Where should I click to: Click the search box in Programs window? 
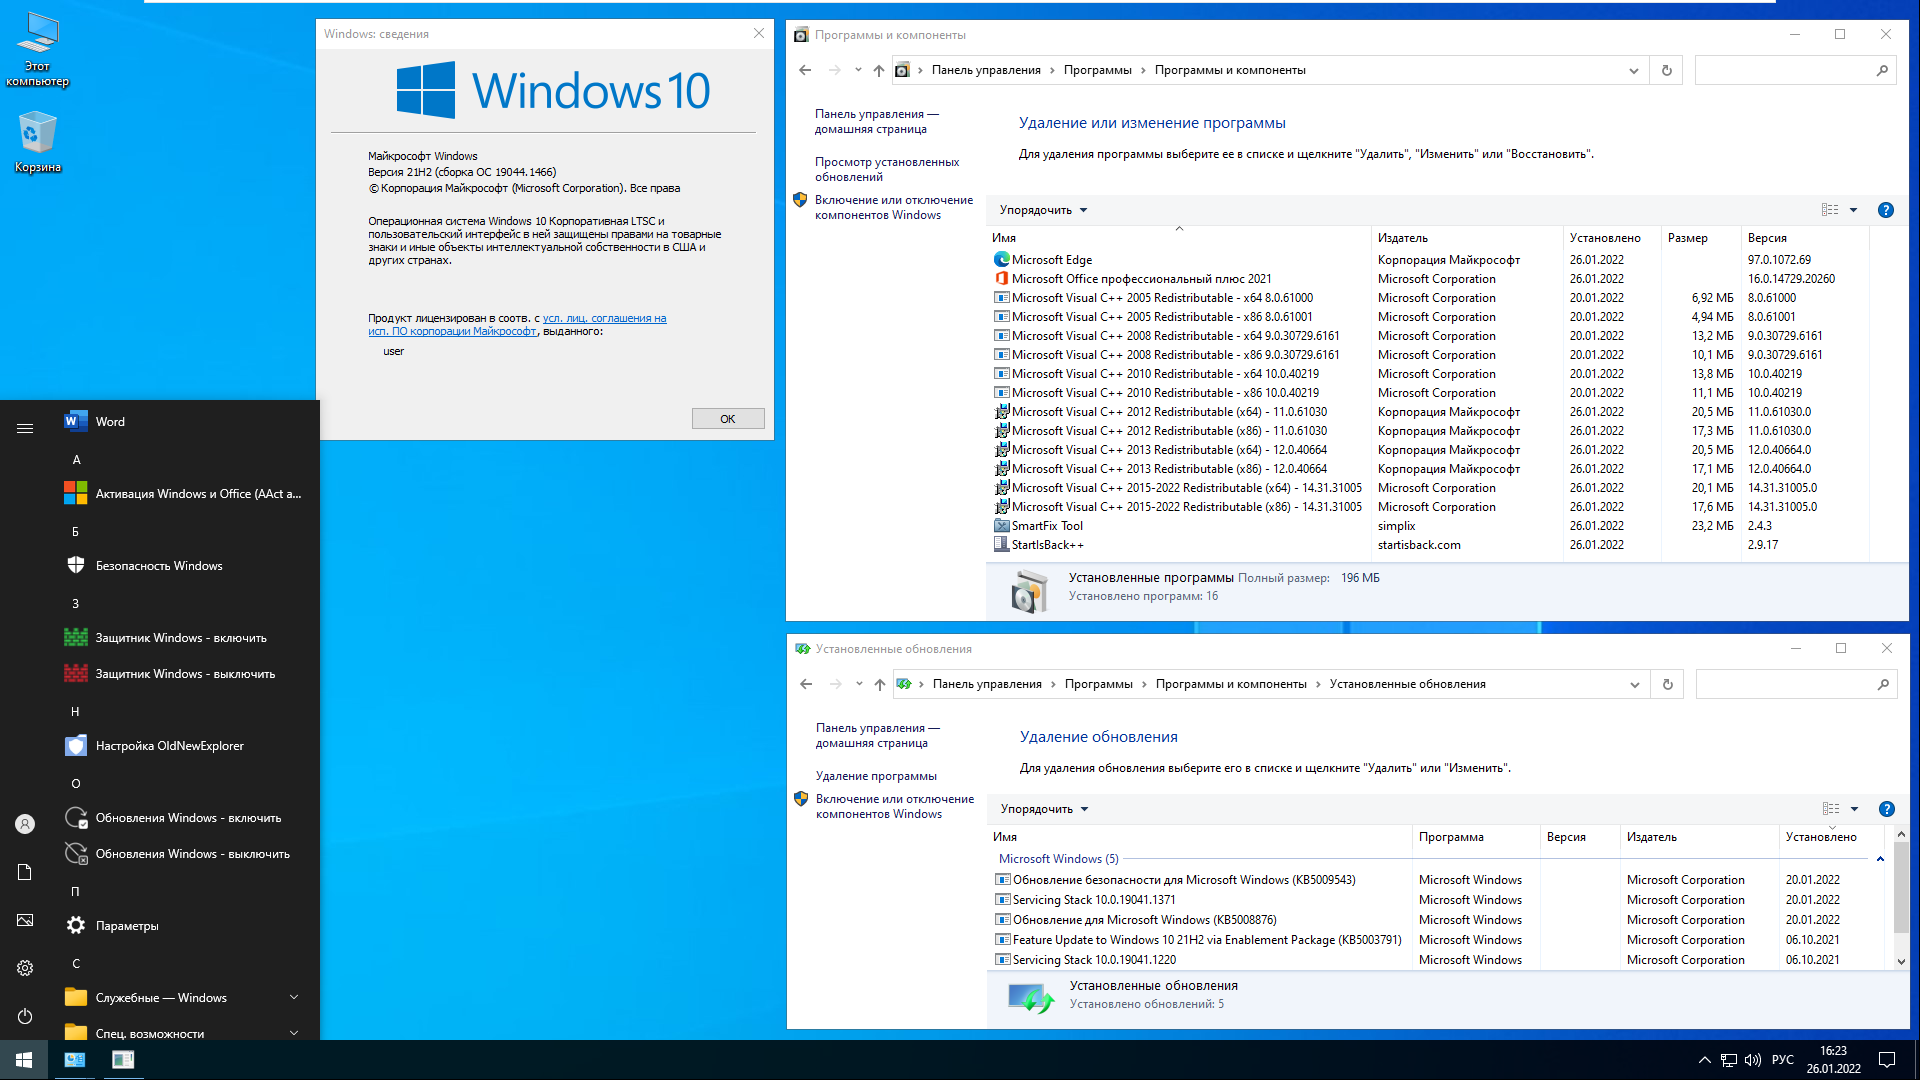click(x=1785, y=70)
